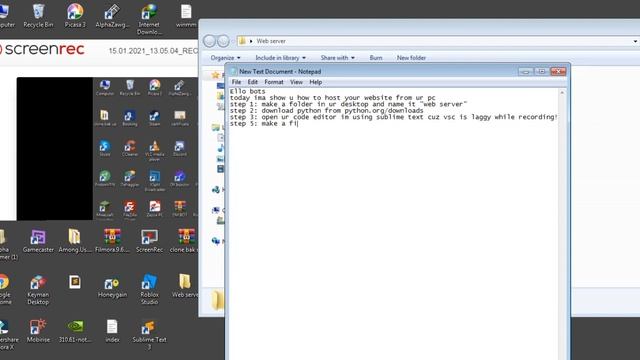Click the recording filename 15.01.2021_13.05.04
The image size is (640, 360).
[x=153, y=51]
